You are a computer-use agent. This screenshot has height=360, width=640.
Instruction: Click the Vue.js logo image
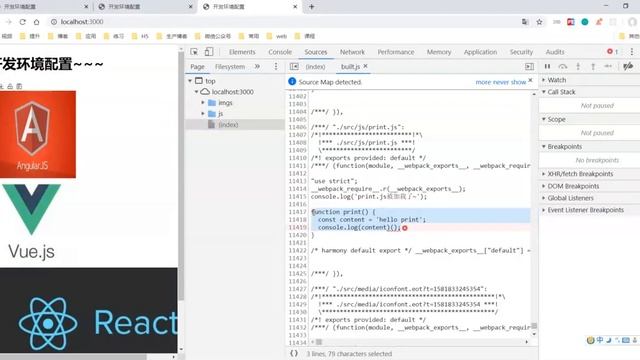click(31, 222)
